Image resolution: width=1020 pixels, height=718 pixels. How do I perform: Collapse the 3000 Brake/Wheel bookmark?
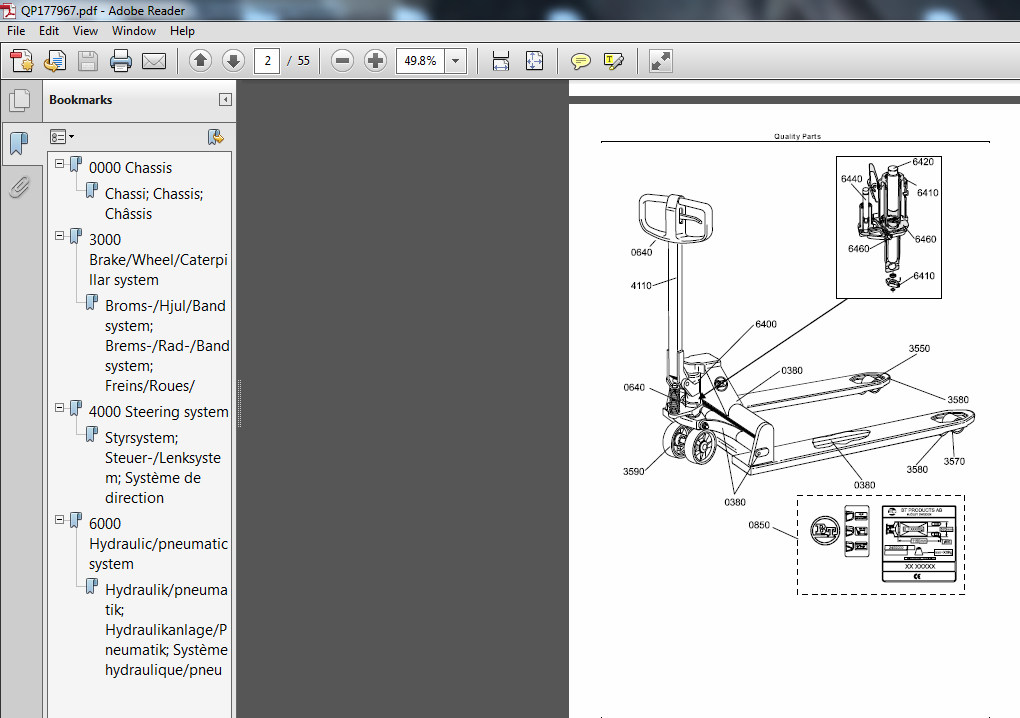(x=60, y=235)
